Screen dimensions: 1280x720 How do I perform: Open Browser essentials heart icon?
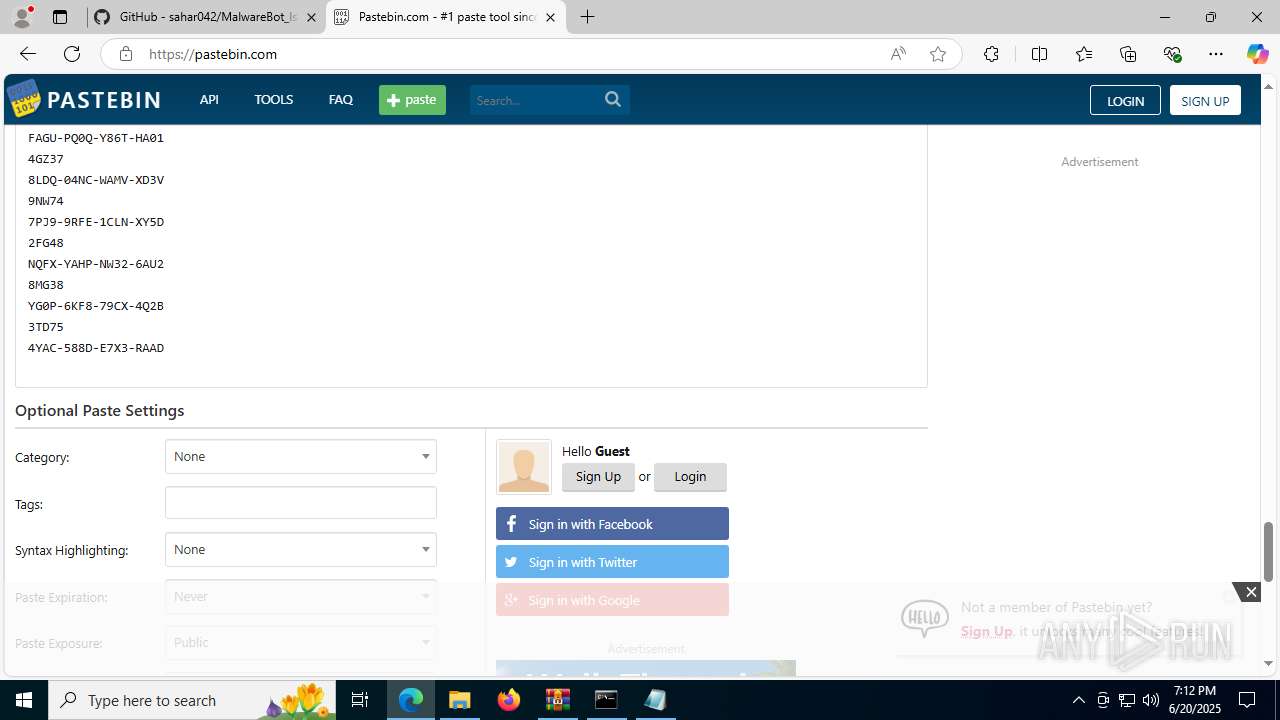[x=1172, y=54]
